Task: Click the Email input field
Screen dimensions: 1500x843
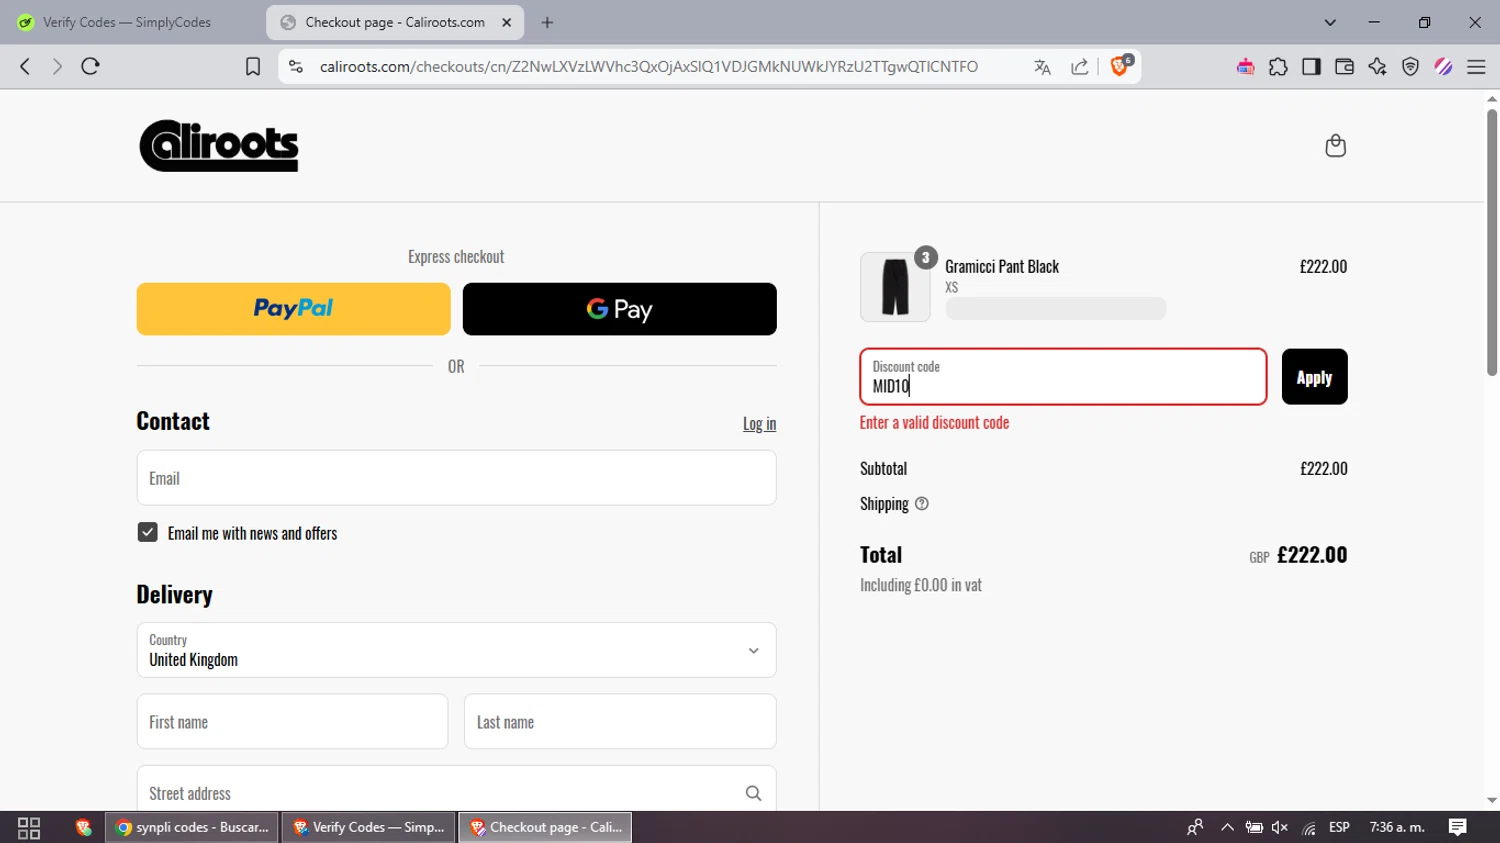Action: (x=456, y=478)
